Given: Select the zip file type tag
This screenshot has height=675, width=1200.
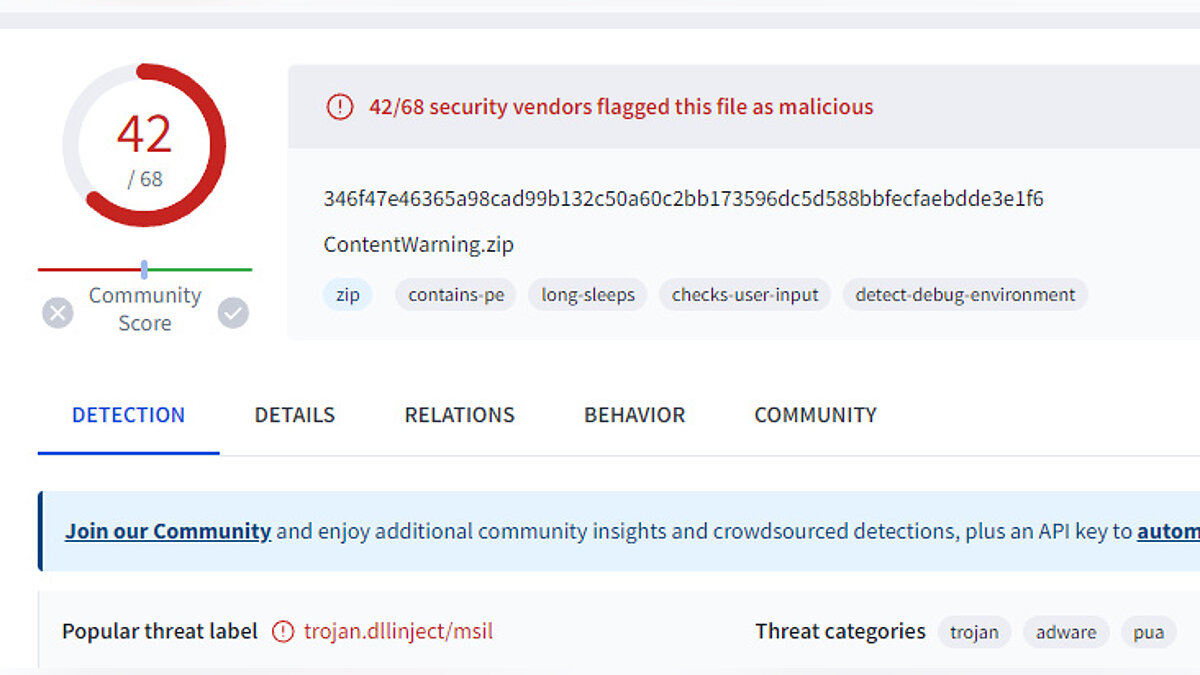Looking at the screenshot, I should tap(347, 295).
